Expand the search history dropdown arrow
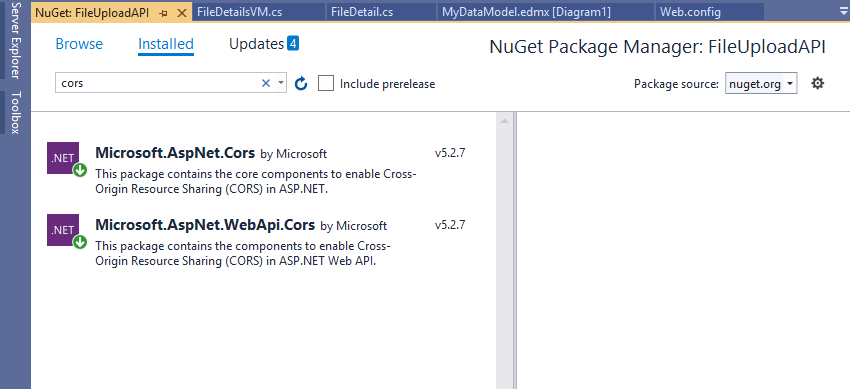Screen dimensions: 850x389 (281, 83)
